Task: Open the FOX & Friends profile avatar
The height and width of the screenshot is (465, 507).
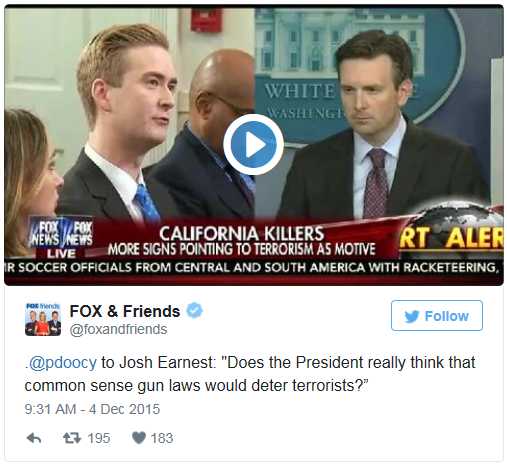Action: point(43,319)
